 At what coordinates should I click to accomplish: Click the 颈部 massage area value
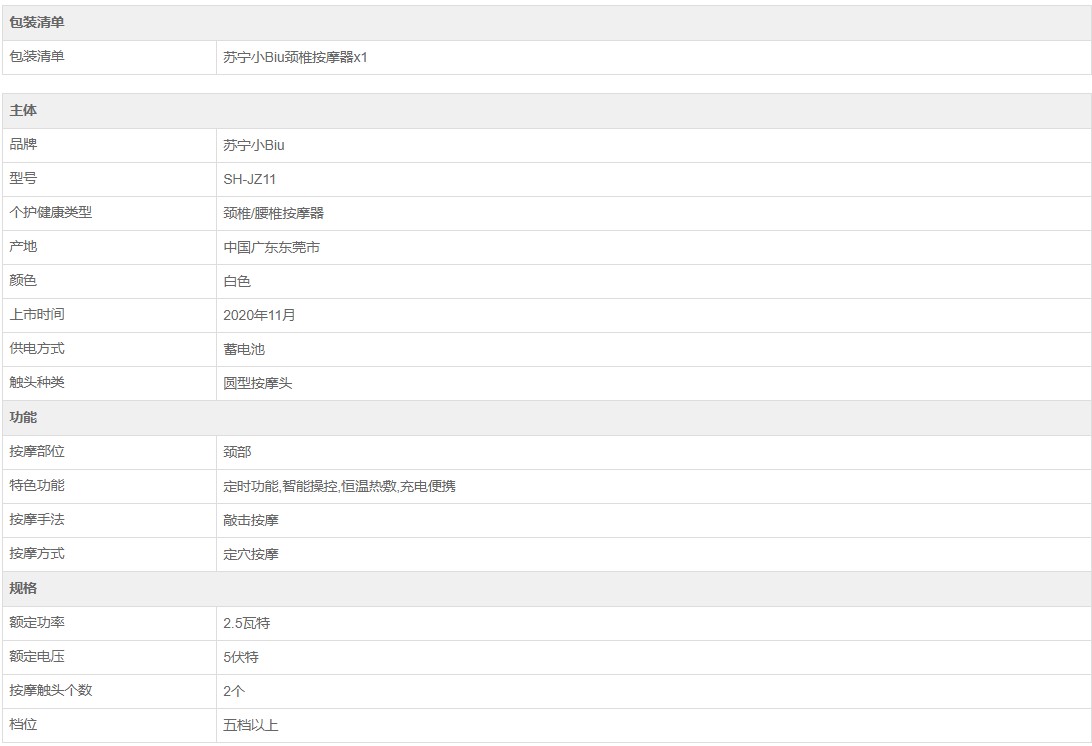(x=237, y=452)
